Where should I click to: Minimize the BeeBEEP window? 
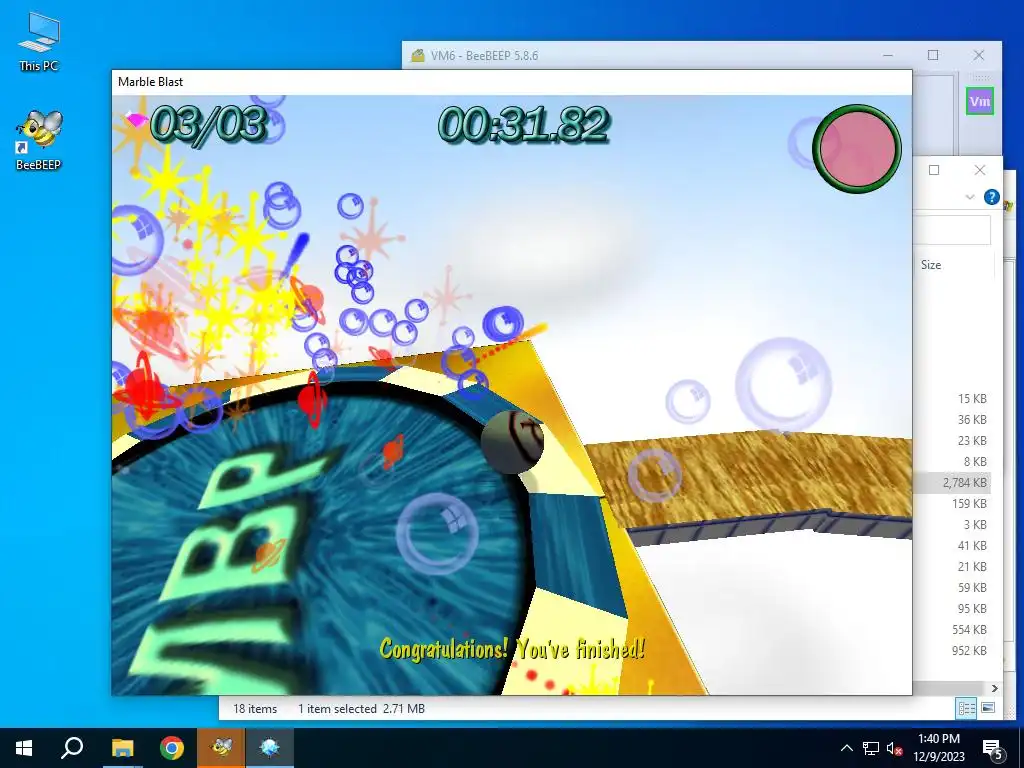[888, 56]
